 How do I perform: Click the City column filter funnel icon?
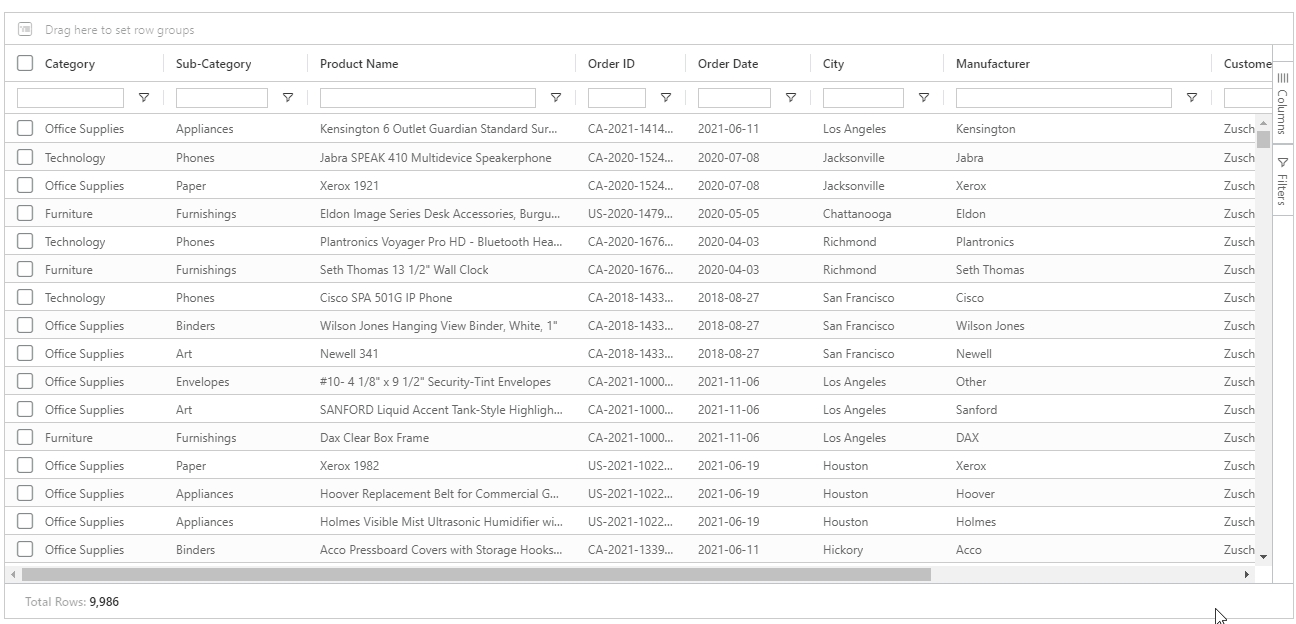point(924,98)
